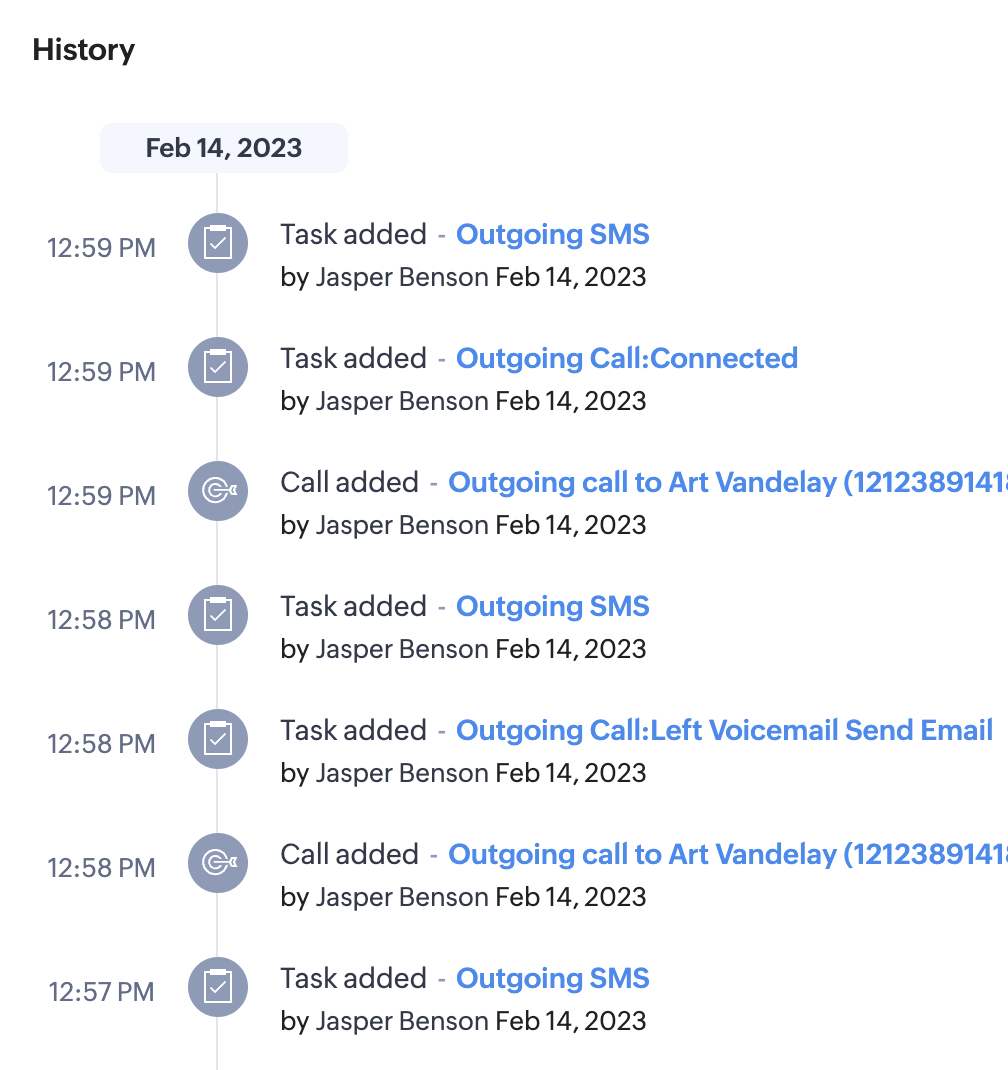Click the task icon for 12:57 PM entry

218,987
